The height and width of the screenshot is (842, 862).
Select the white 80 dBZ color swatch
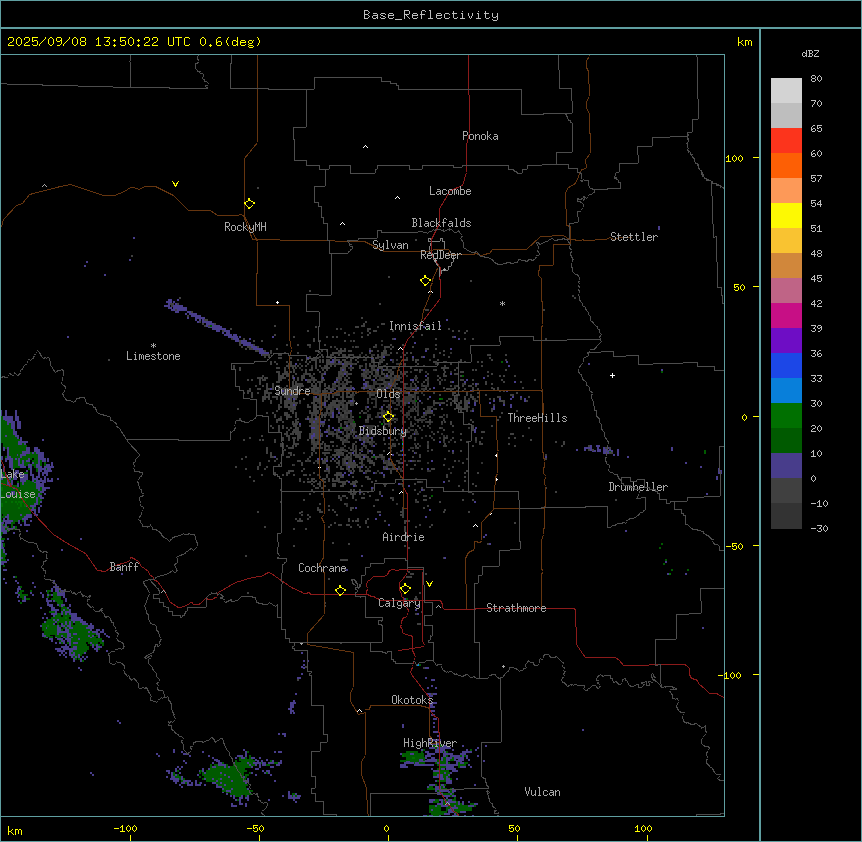[786, 90]
